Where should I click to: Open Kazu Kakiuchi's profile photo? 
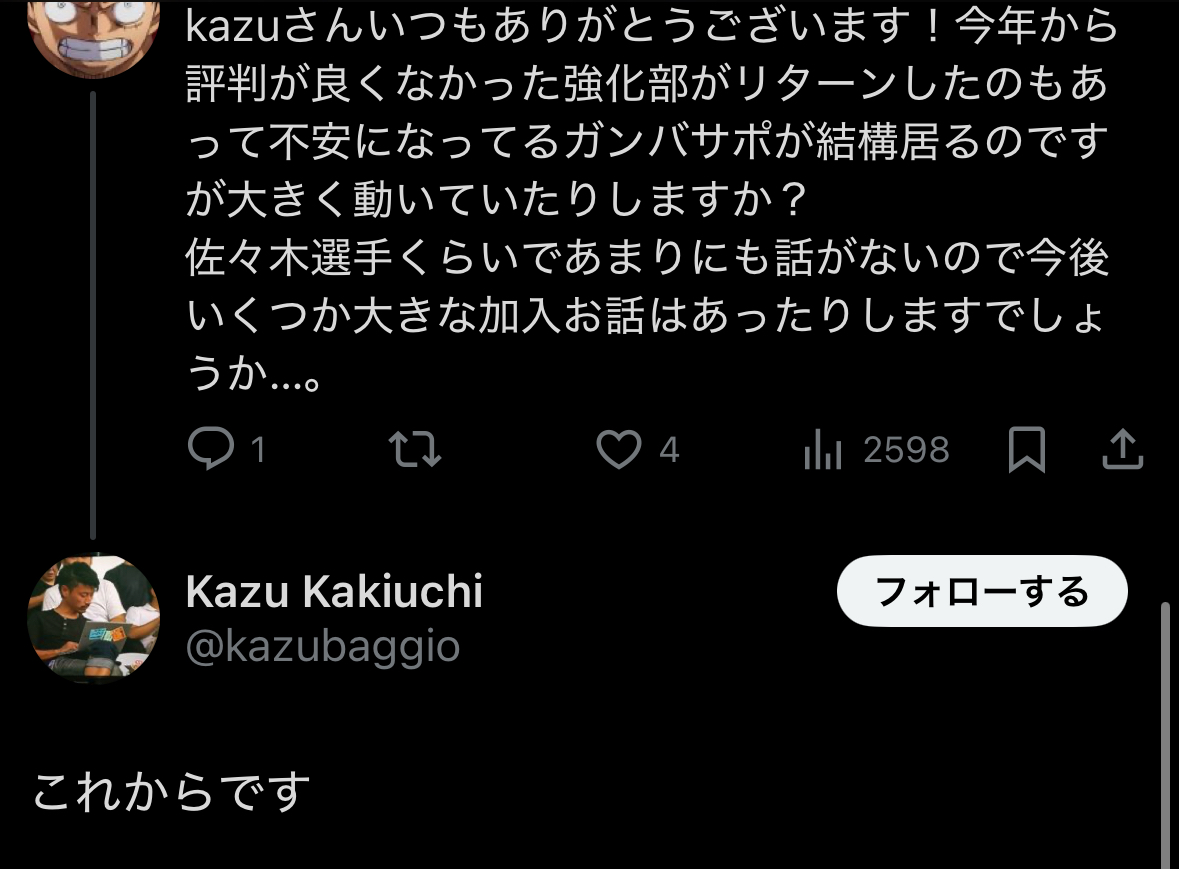93,618
